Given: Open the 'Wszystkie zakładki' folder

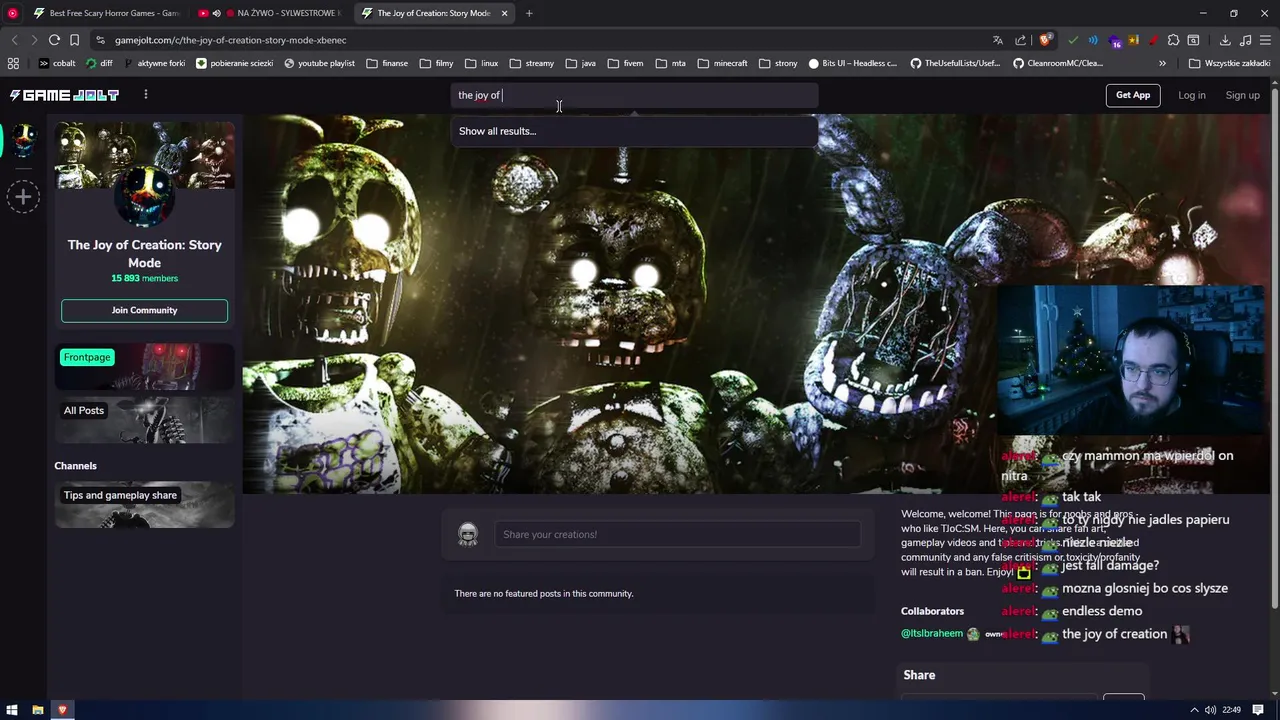Looking at the screenshot, I should pos(1229,63).
